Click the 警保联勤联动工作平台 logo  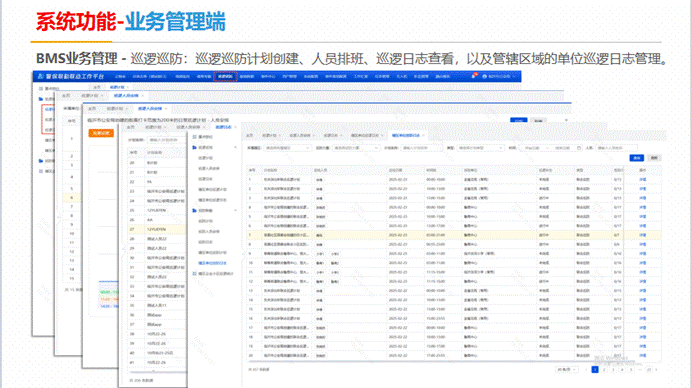(71, 76)
